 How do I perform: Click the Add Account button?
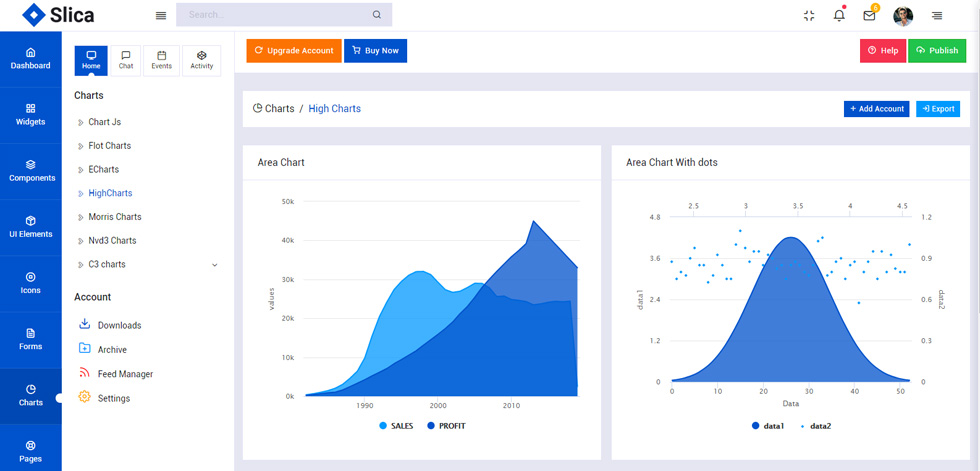876,109
